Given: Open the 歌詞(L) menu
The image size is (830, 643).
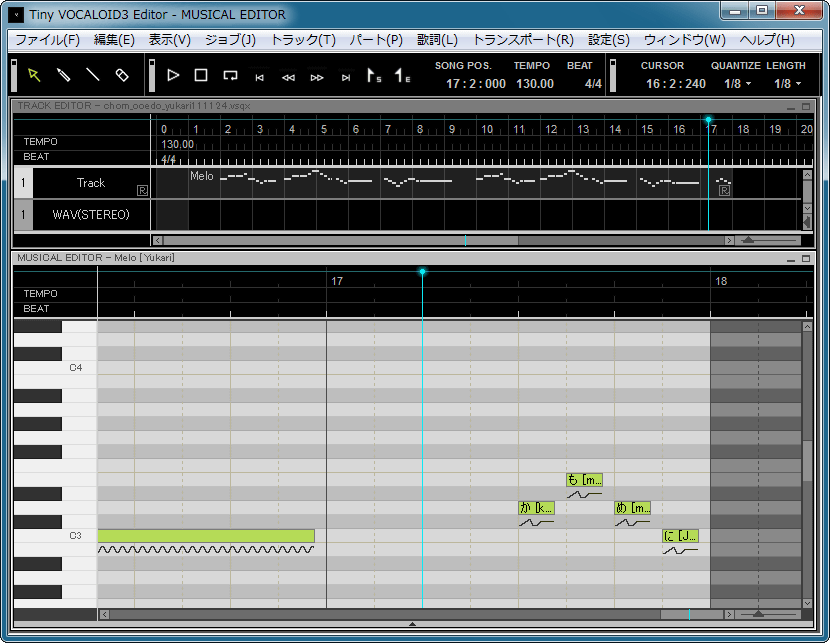Looking at the screenshot, I should pos(437,40).
